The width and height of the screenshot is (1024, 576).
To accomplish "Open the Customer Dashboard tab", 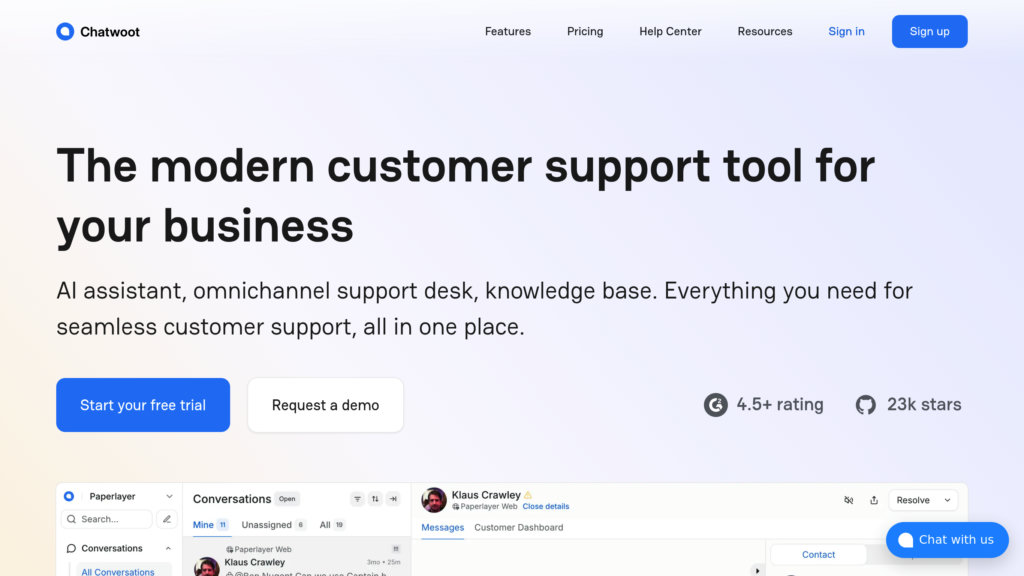I will tap(519, 528).
